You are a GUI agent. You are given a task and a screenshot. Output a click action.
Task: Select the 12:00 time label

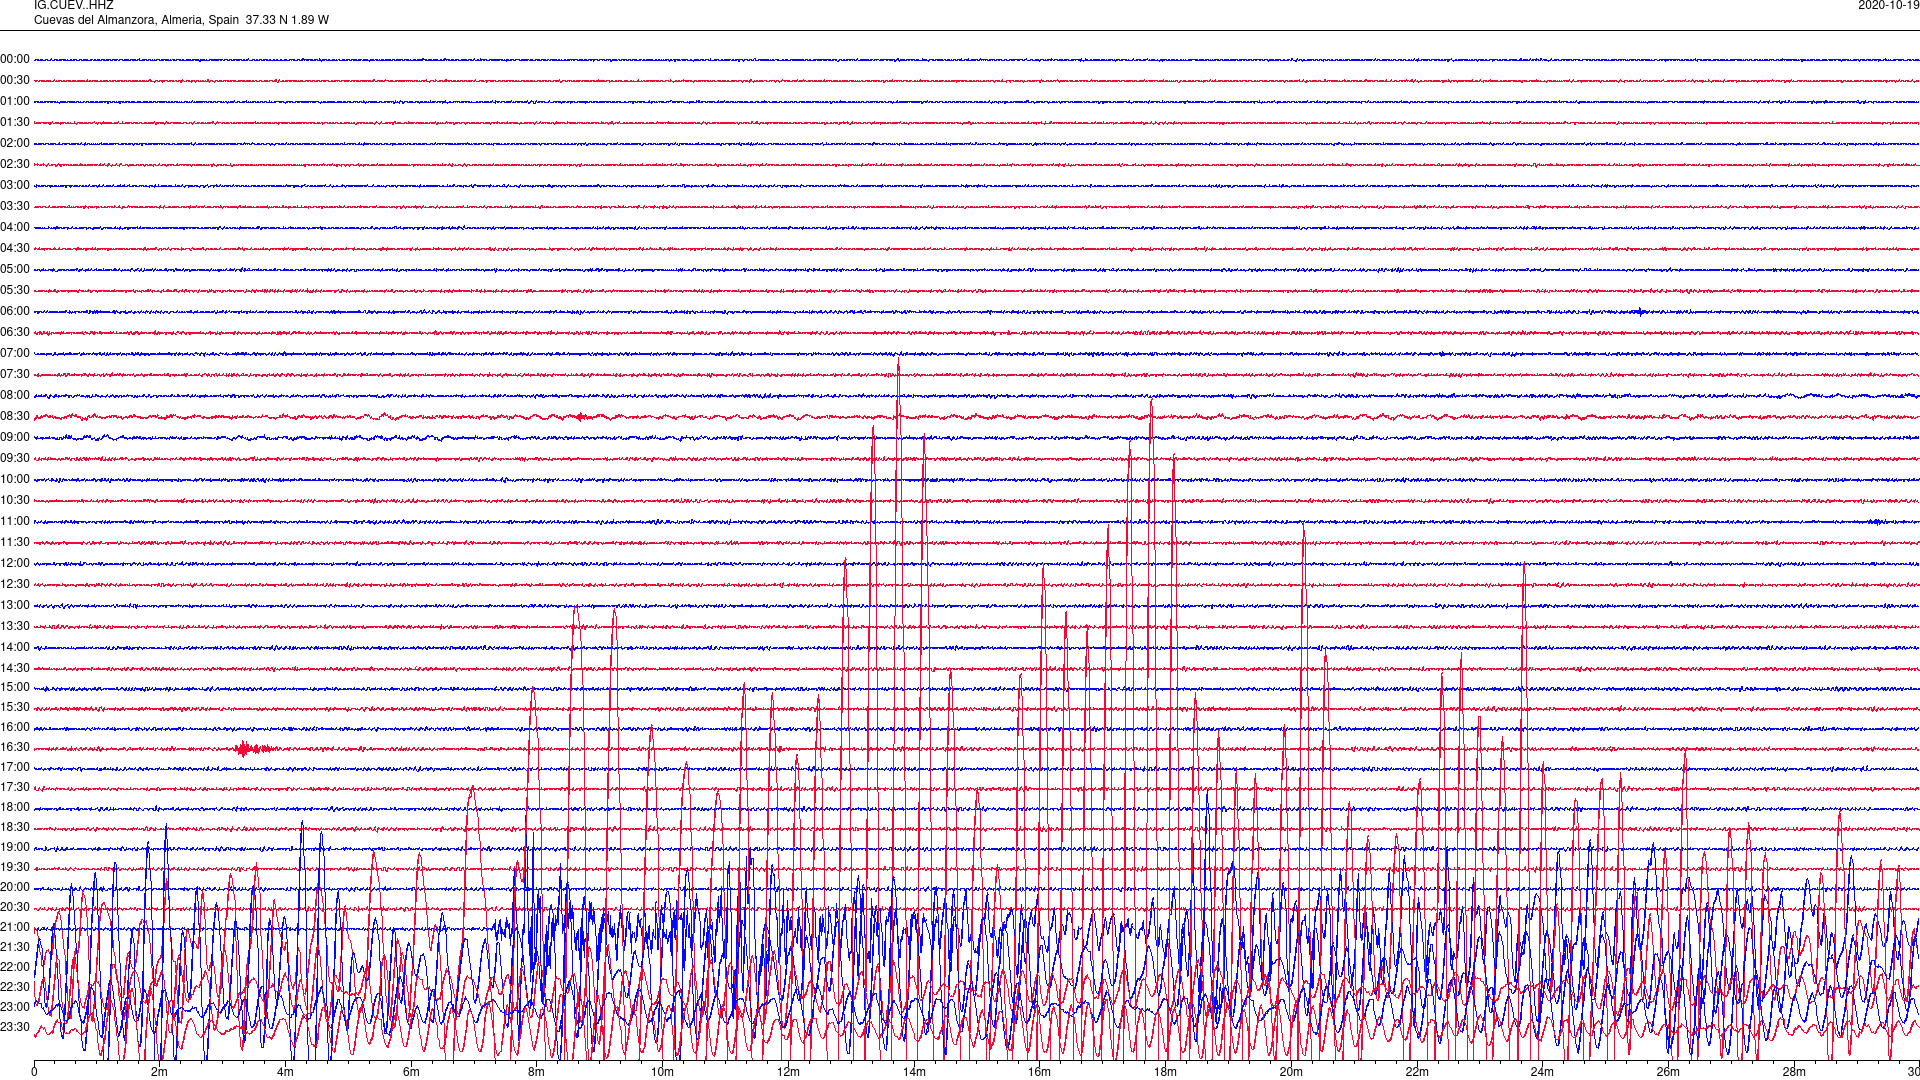click(15, 563)
